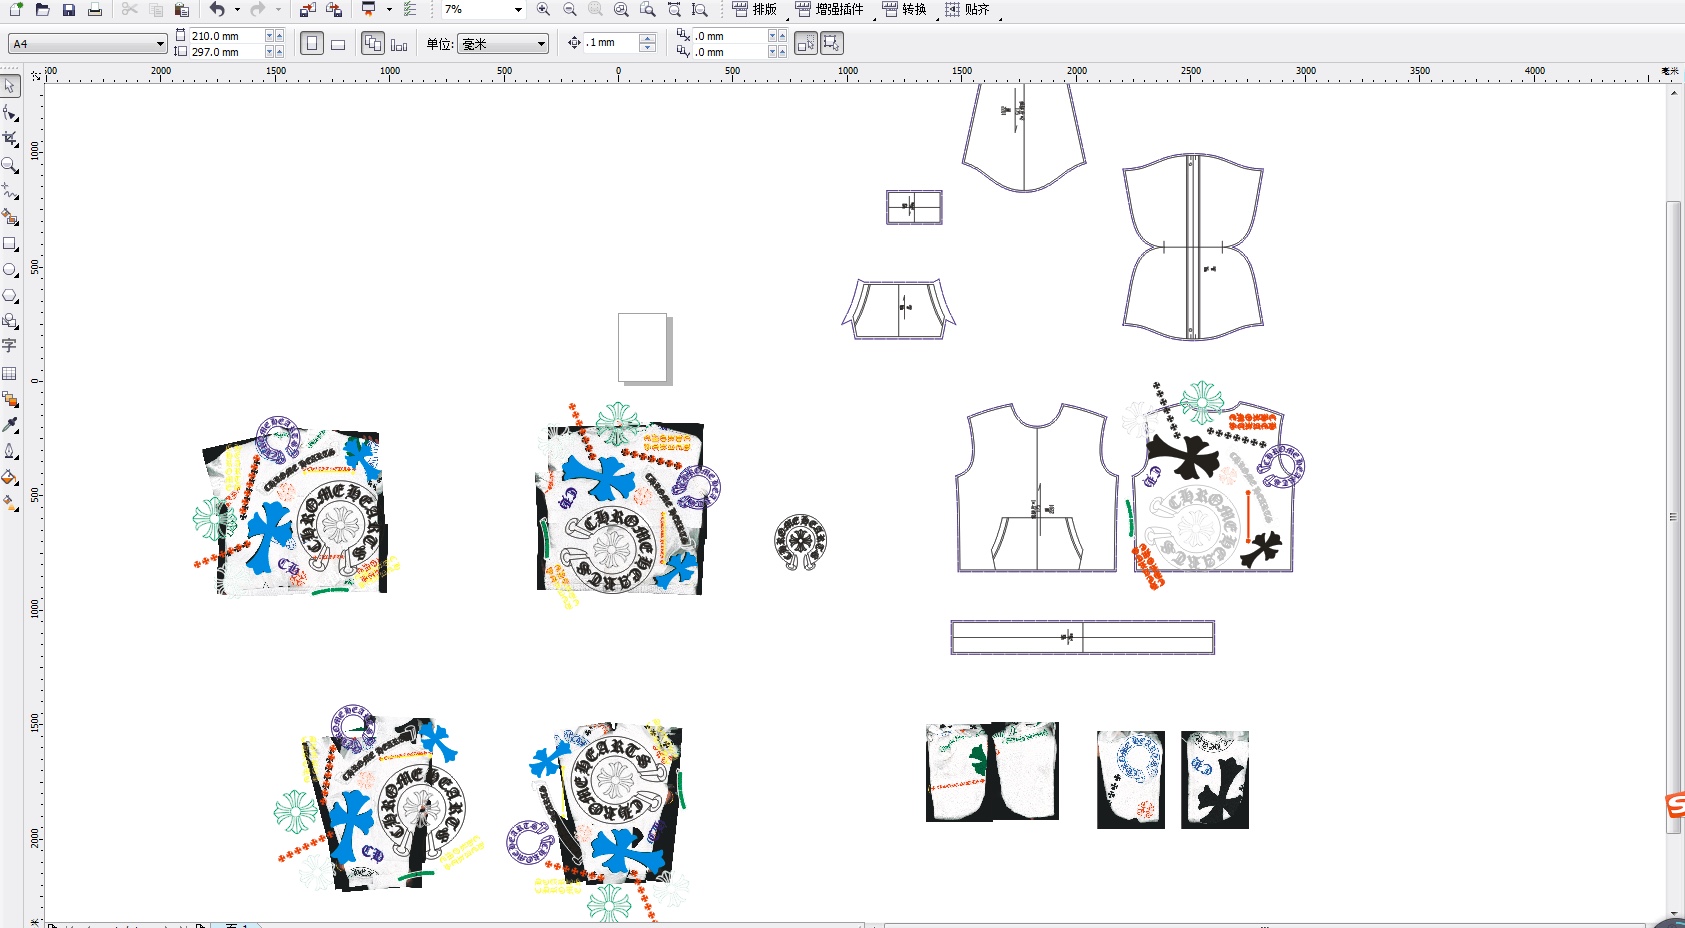The image size is (1685, 928).
Task: Select the Table tool
Action: pos(10,373)
